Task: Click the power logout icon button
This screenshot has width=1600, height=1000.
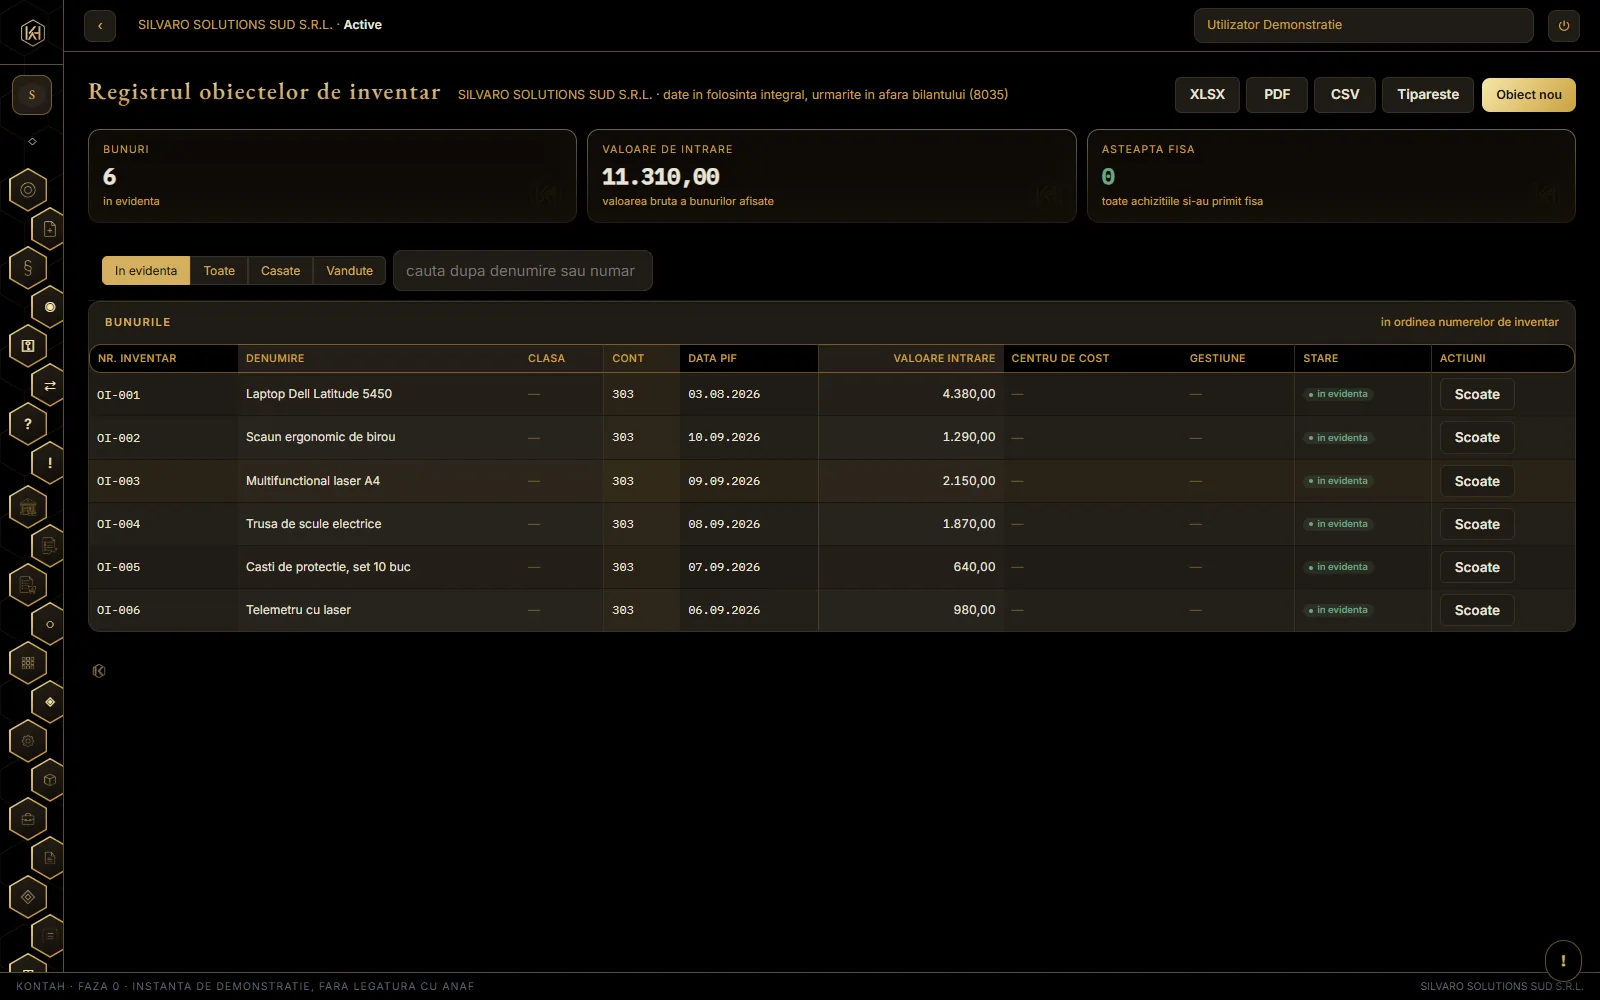Action: click(x=1564, y=25)
